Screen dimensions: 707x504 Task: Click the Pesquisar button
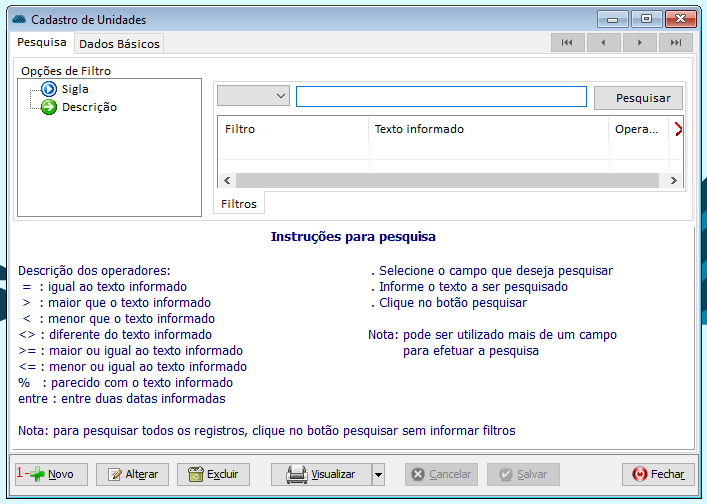639,98
